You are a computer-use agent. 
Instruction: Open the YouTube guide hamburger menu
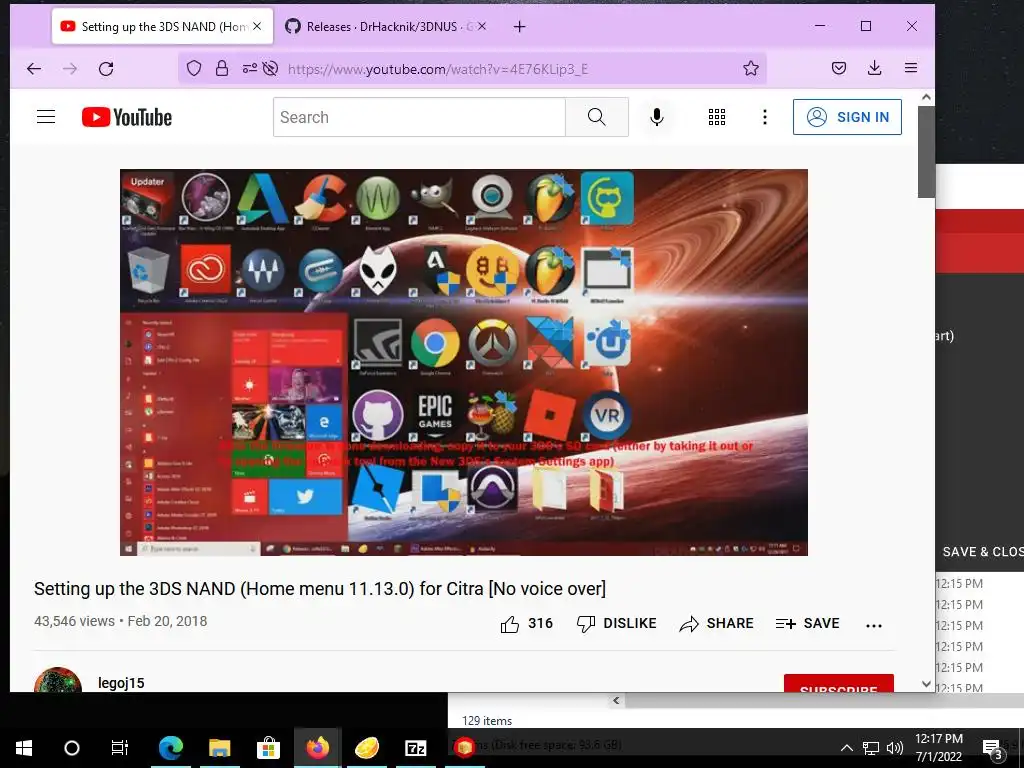pos(46,117)
